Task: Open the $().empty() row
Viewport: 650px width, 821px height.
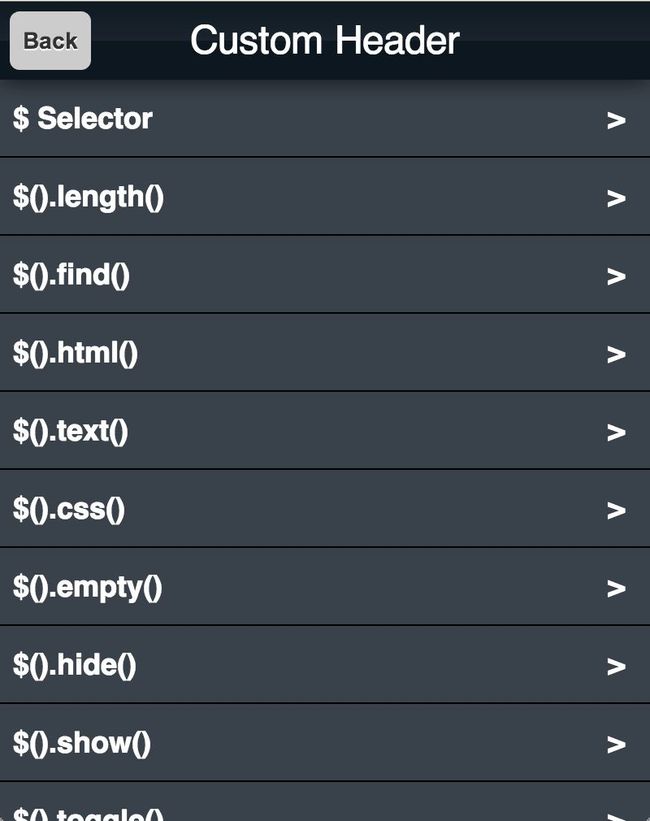Action: click(x=325, y=586)
